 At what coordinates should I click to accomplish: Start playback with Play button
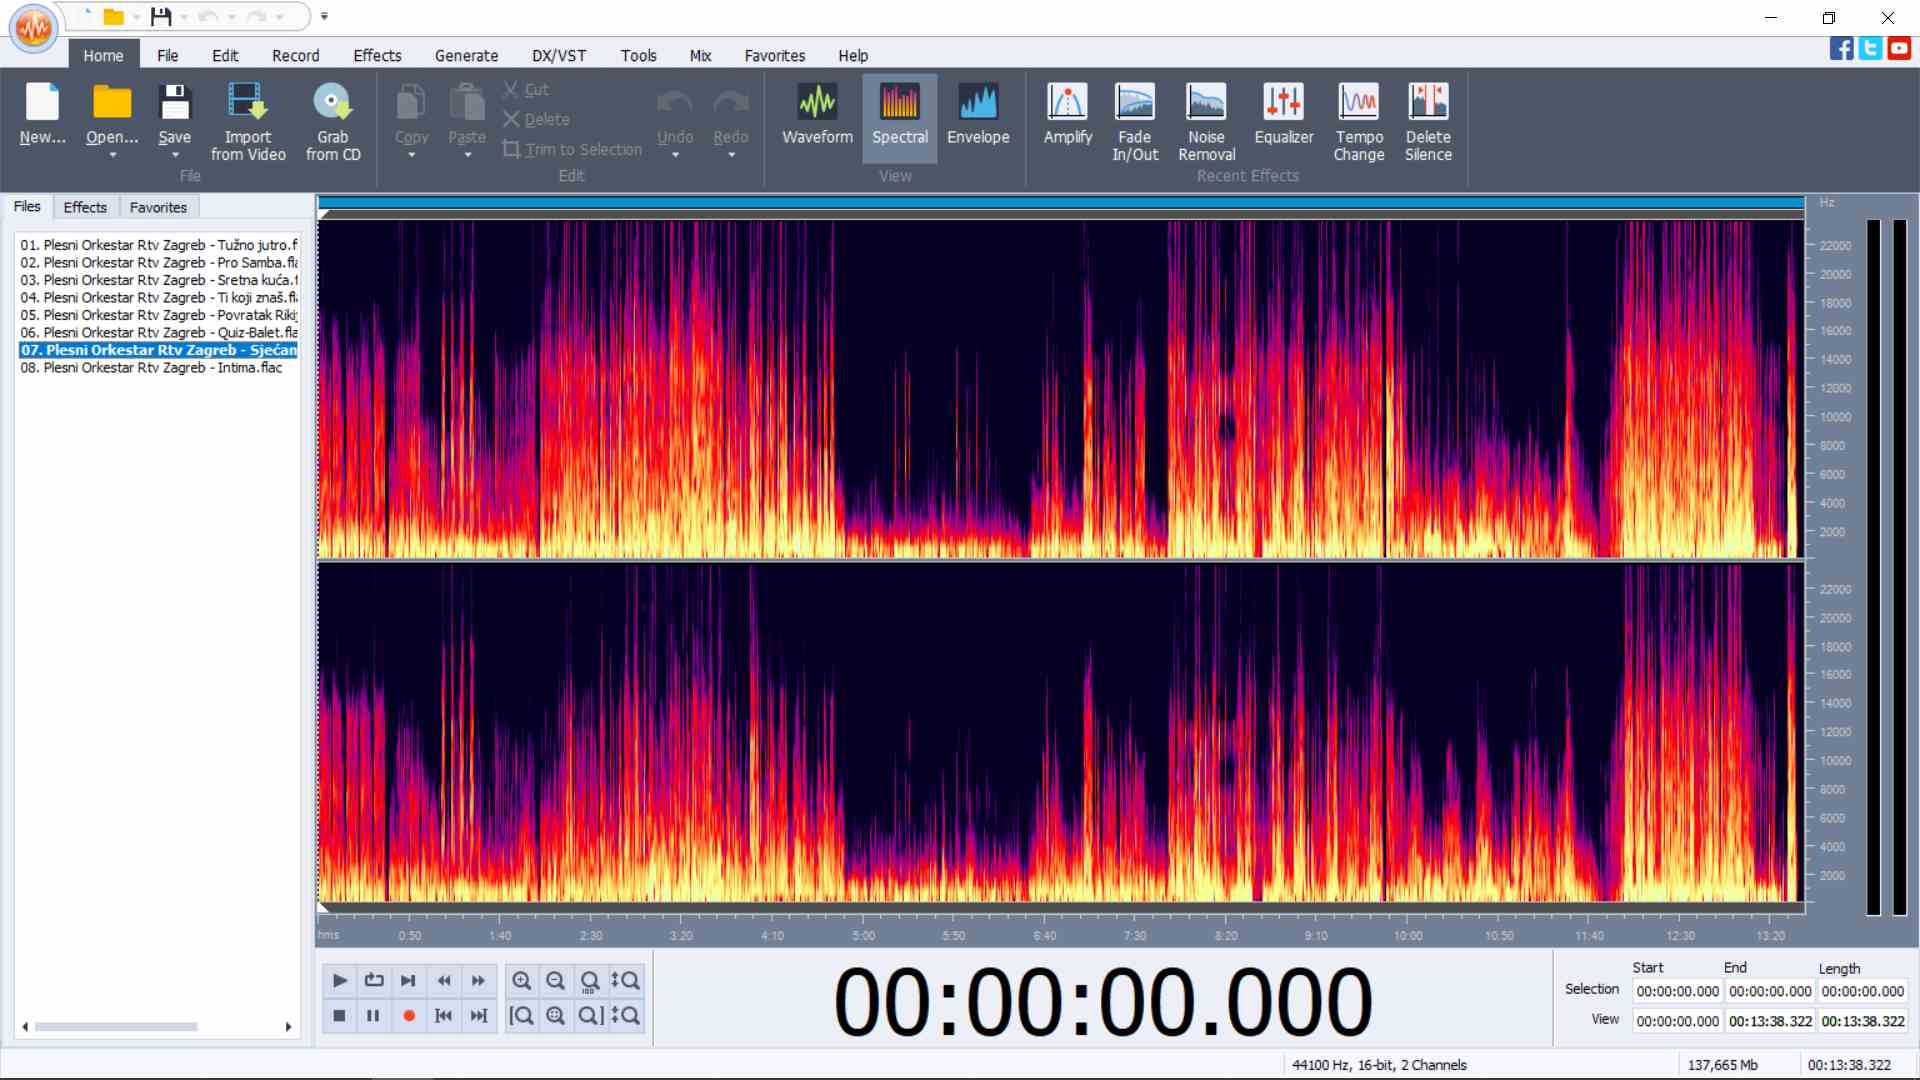coord(339,981)
